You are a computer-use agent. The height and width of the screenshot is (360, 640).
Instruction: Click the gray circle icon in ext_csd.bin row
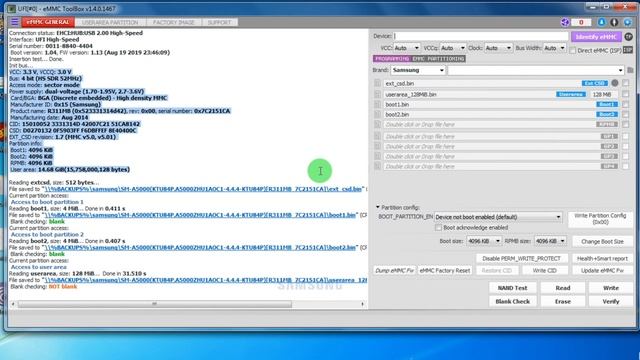pyautogui.click(x=615, y=83)
